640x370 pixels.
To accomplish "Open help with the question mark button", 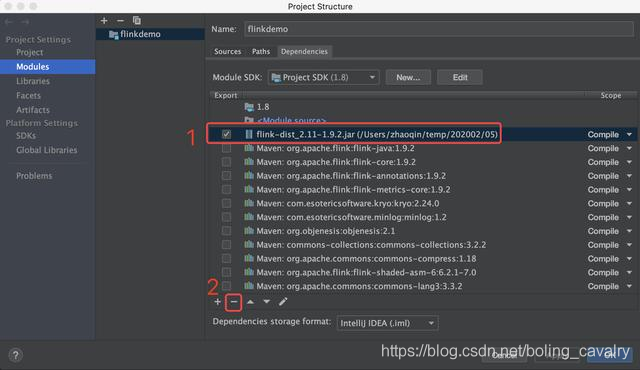I will pos(16,355).
